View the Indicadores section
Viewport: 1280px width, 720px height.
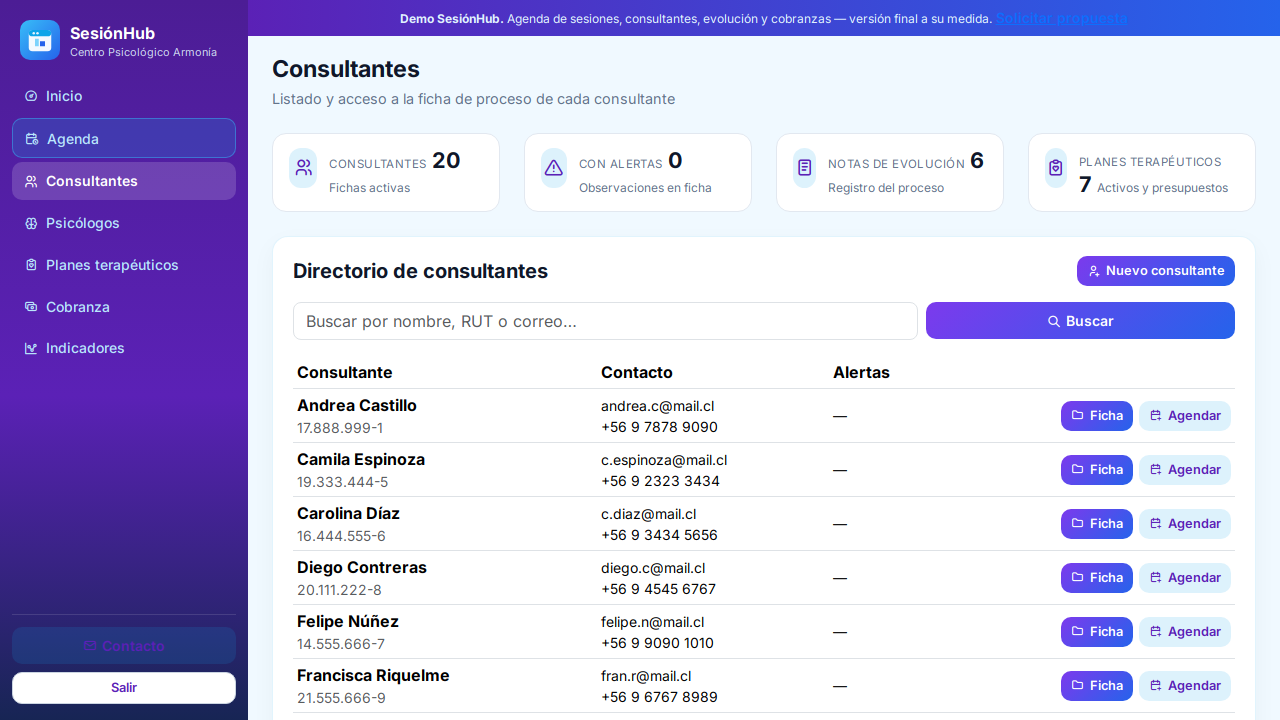tap(124, 348)
